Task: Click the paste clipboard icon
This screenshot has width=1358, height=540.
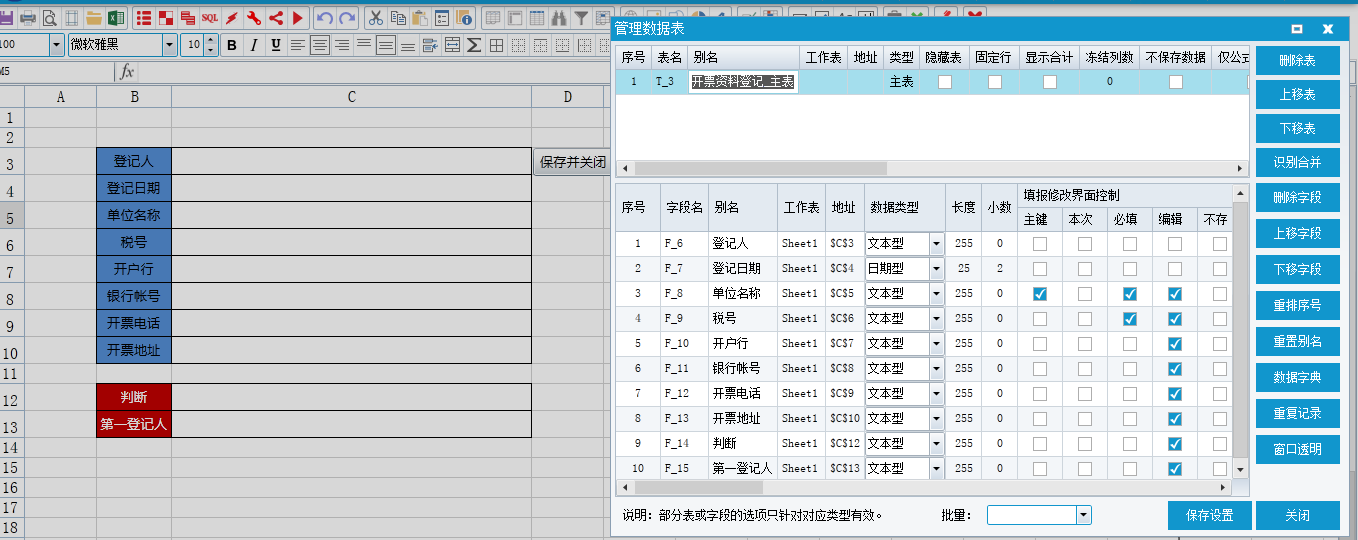Action: point(419,17)
